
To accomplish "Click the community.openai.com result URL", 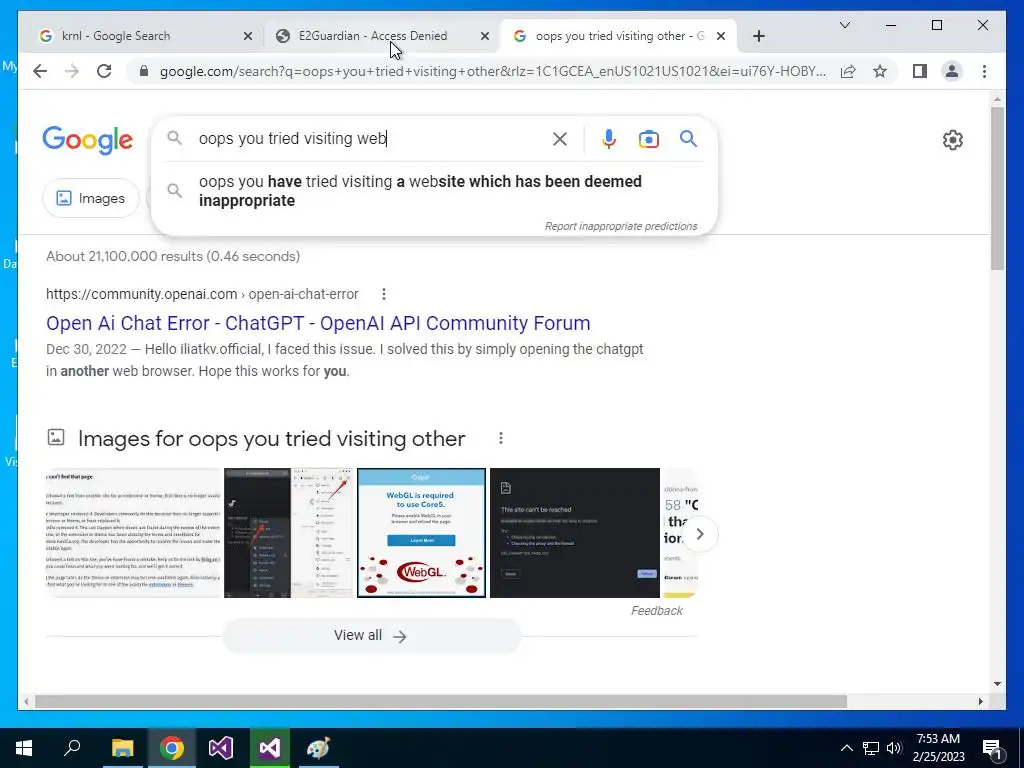I will click(x=202, y=294).
